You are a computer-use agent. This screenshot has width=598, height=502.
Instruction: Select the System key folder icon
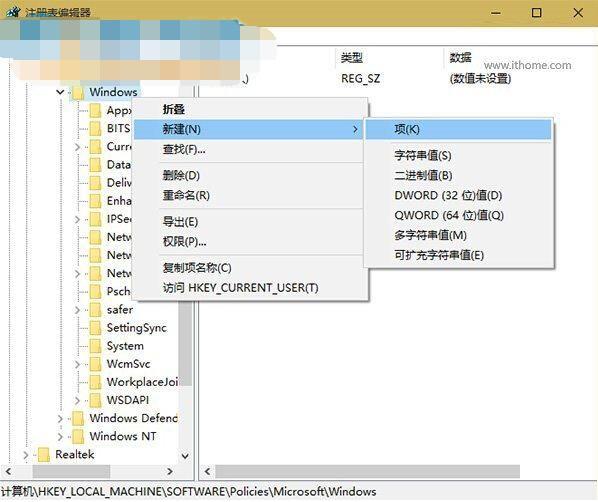tap(95, 346)
